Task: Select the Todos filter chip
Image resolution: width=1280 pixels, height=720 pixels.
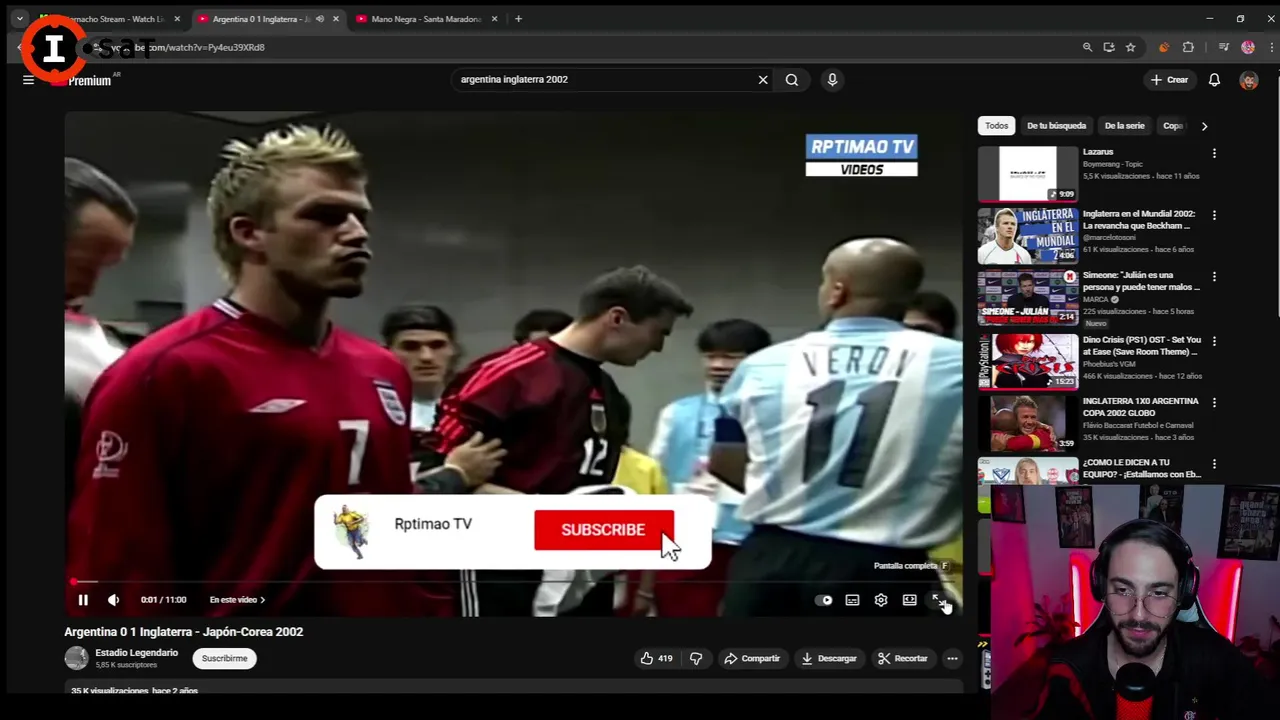Action: 996,126
